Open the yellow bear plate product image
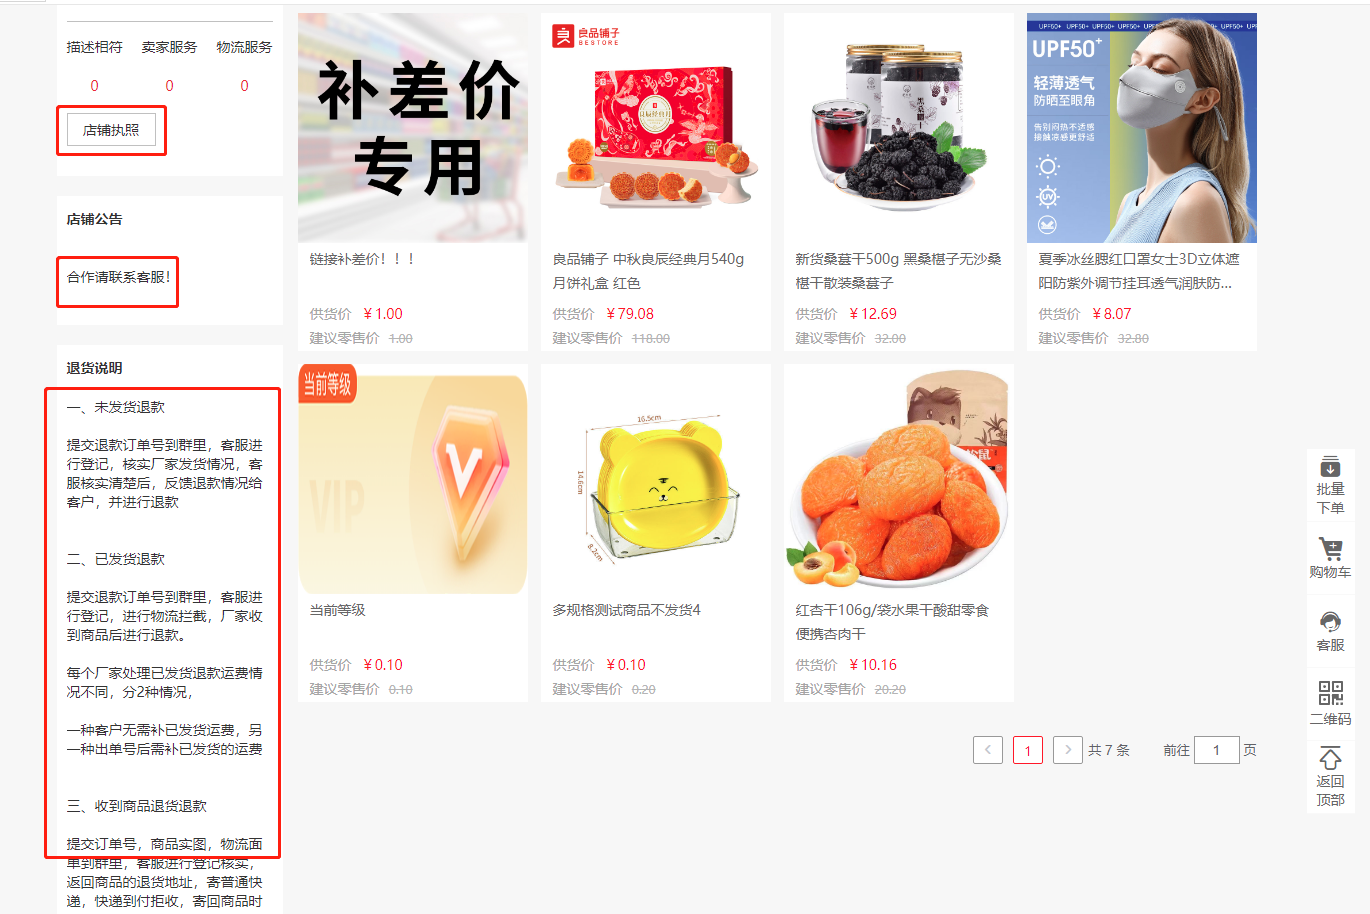 tap(656, 479)
